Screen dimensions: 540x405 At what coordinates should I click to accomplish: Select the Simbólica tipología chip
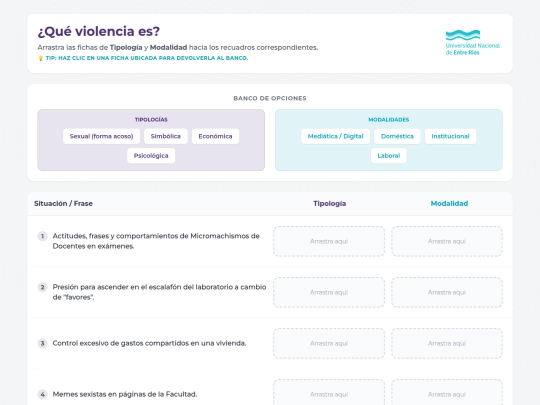pos(166,136)
